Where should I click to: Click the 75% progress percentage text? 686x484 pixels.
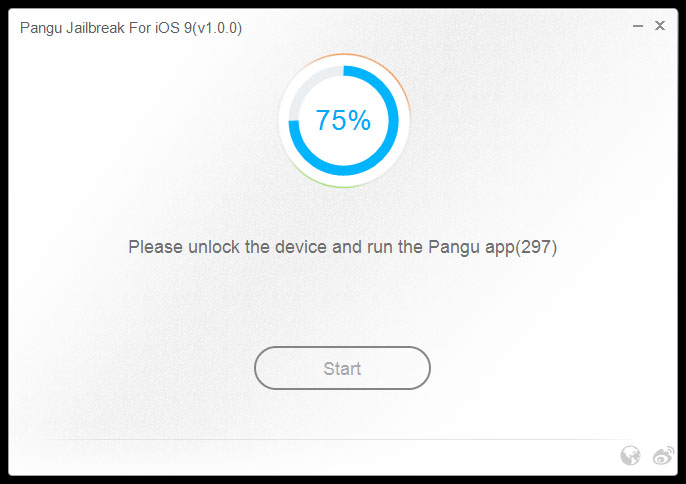pyautogui.click(x=343, y=121)
